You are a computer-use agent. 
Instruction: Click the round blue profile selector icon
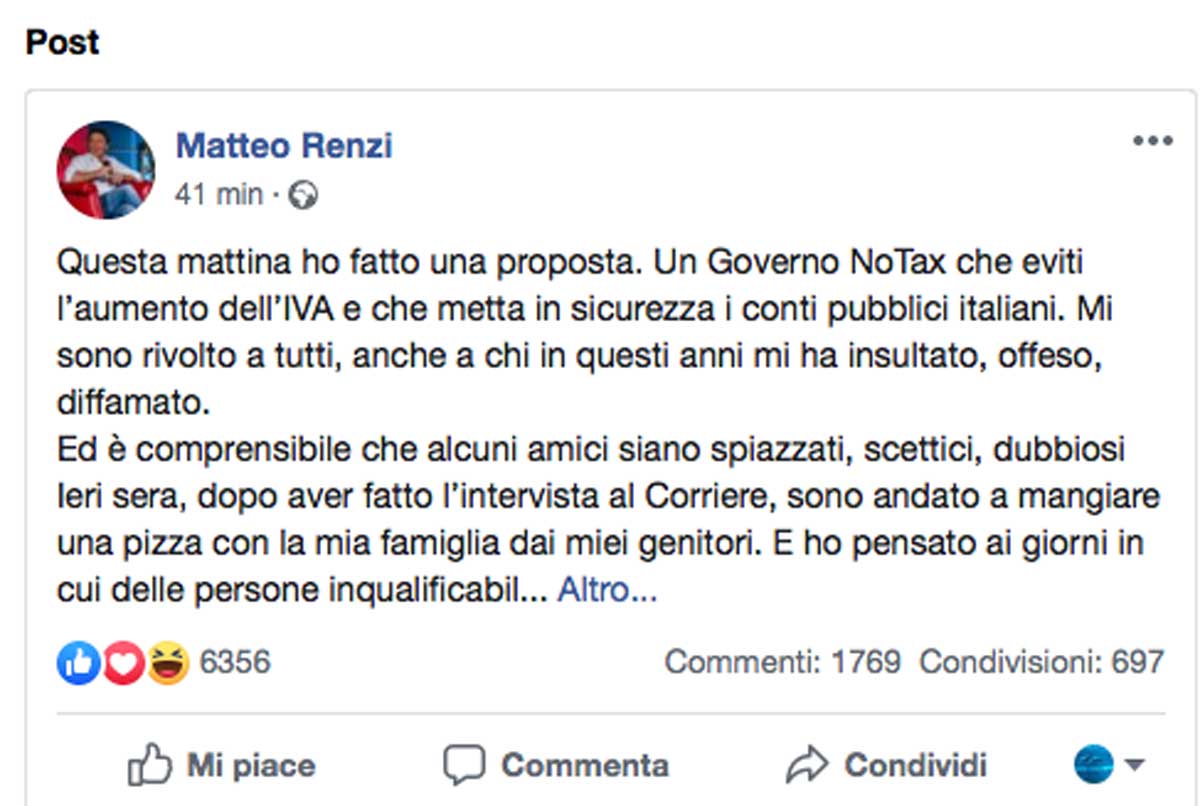[x=1093, y=766]
